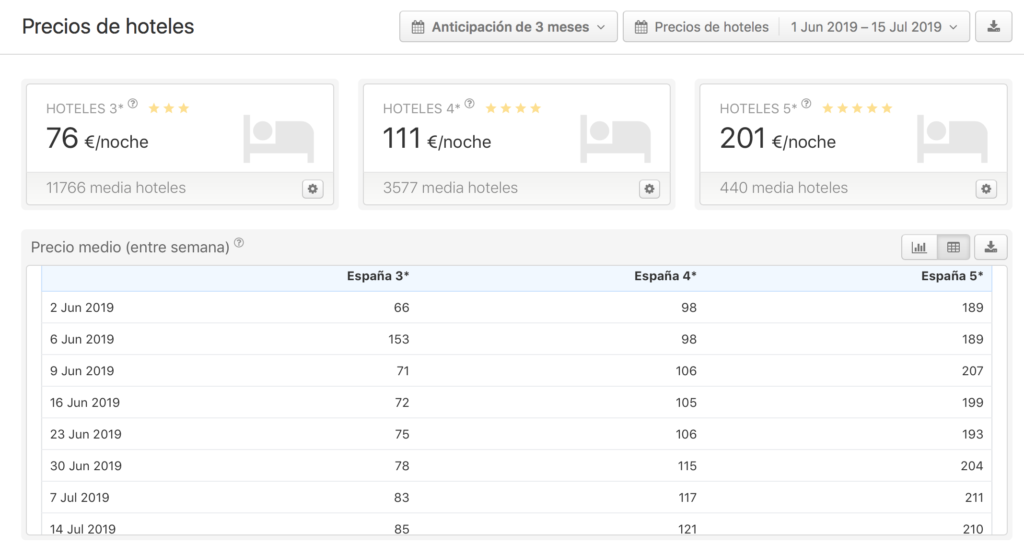
Task: Click the bed icon on Hoteles 4* card
Action: click(x=616, y=138)
